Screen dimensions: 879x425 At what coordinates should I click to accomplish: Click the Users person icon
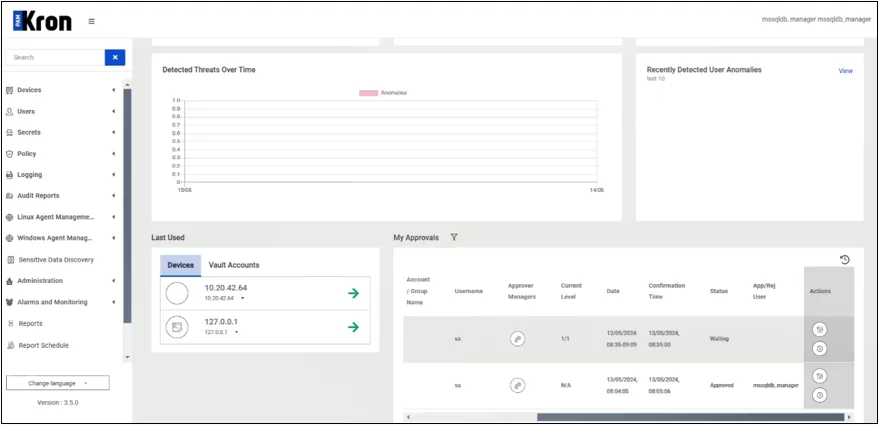pyautogui.click(x=10, y=111)
